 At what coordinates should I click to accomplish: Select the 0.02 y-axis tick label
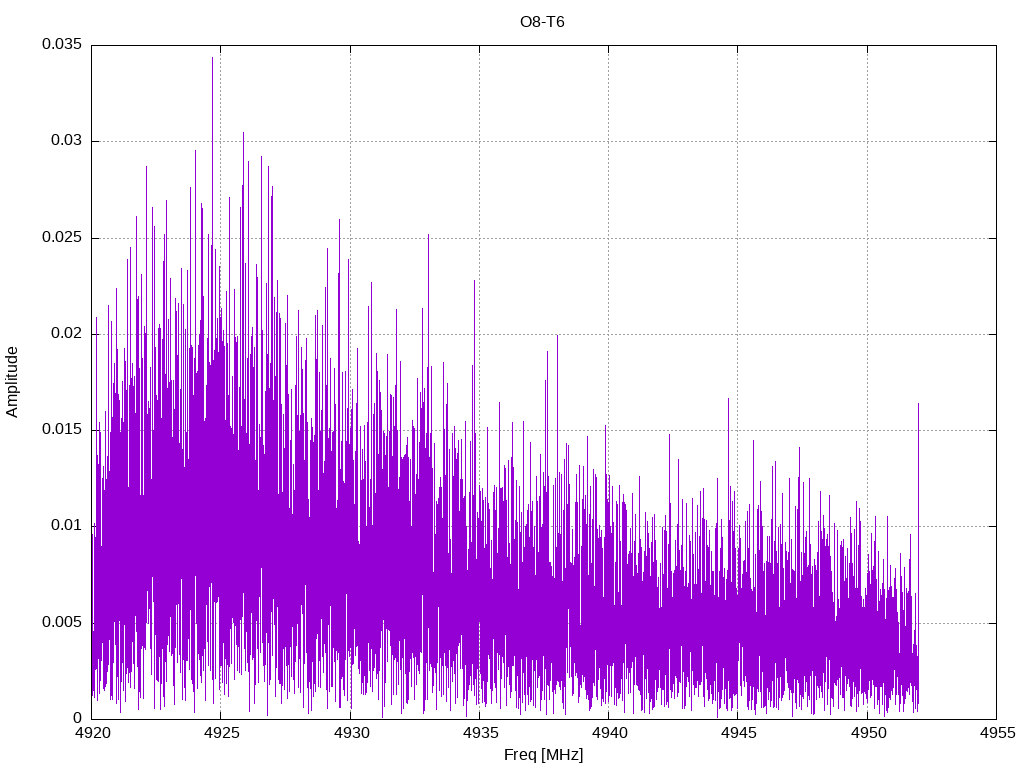(65, 334)
